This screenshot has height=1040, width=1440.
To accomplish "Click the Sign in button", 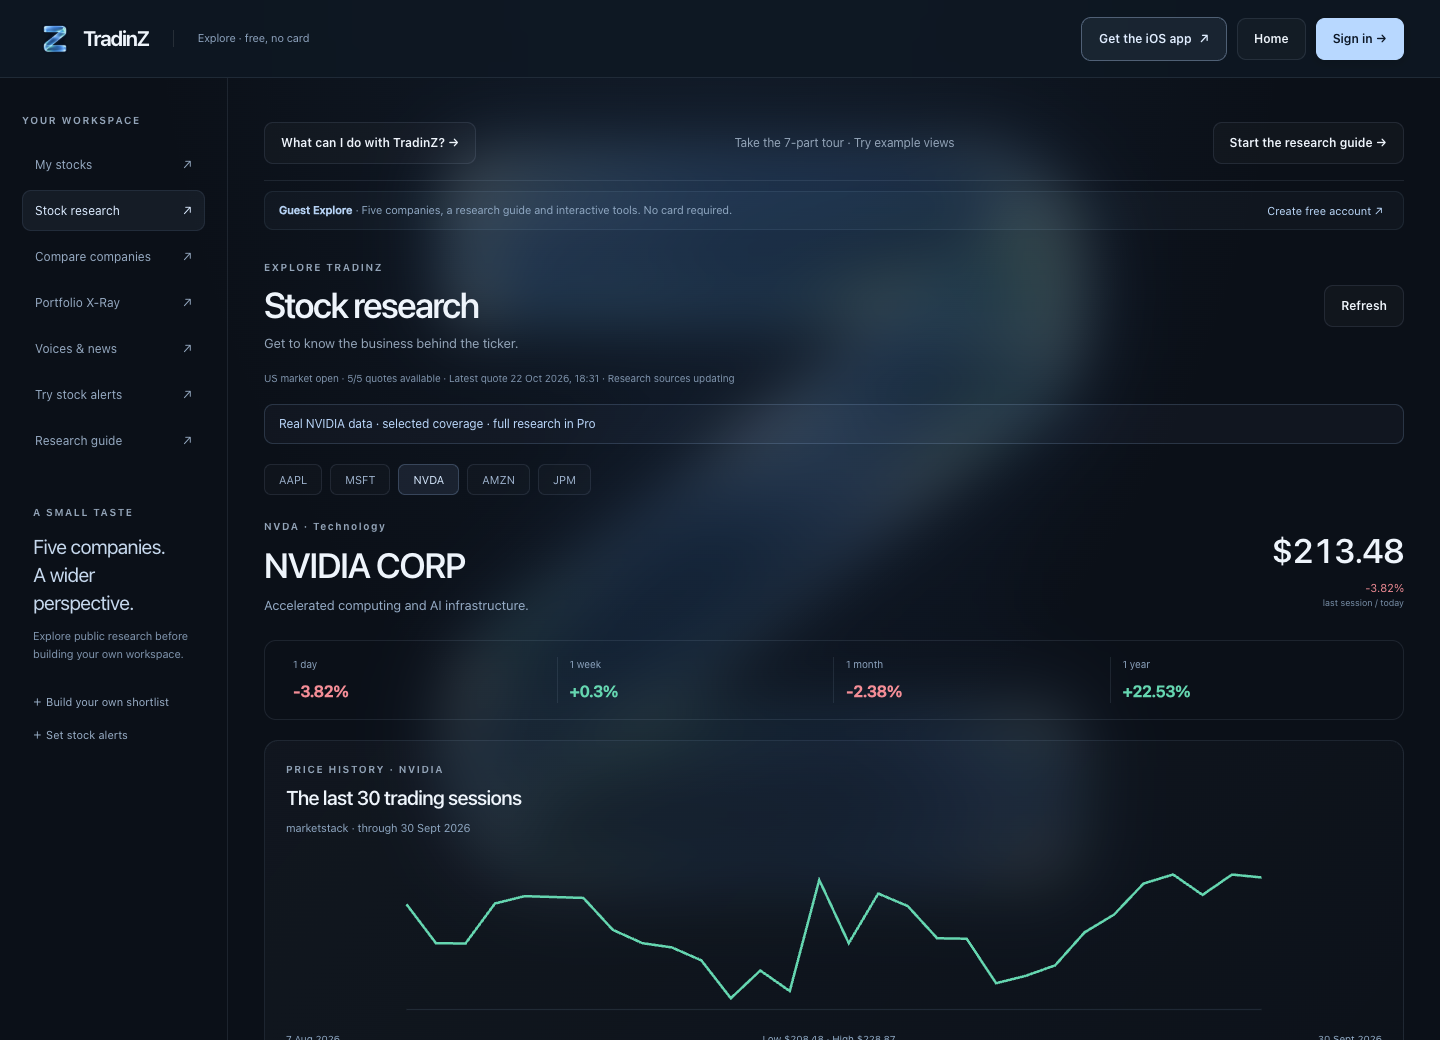I will point(1359,39).
